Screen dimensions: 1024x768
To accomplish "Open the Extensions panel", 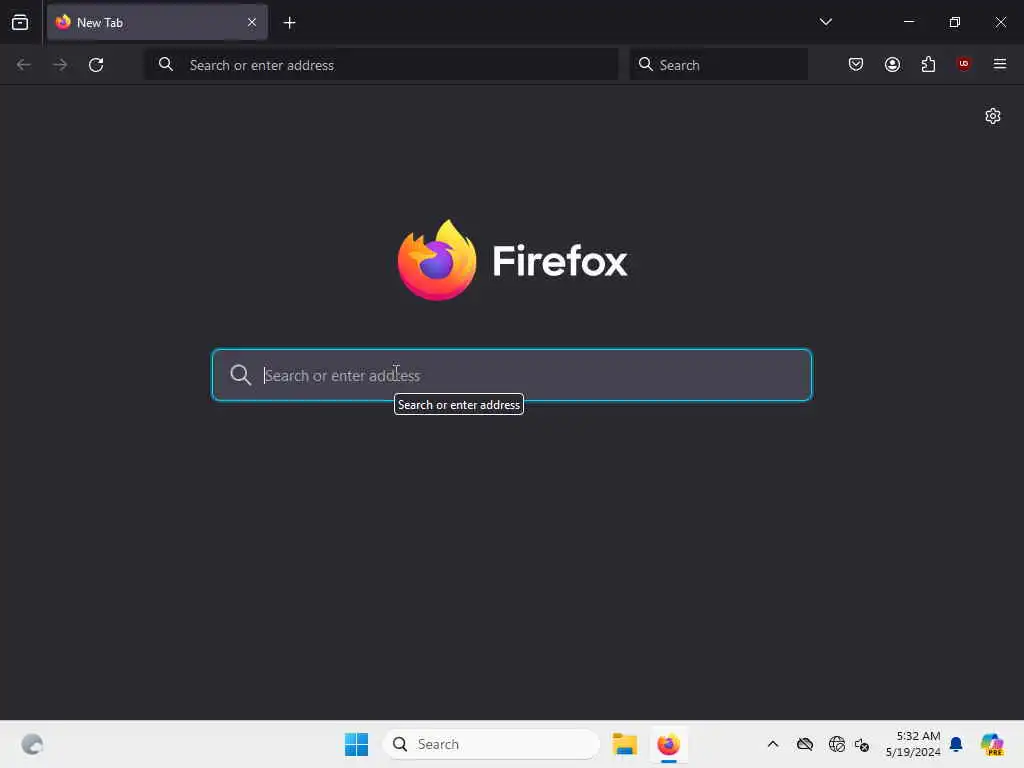I will 928,64.
